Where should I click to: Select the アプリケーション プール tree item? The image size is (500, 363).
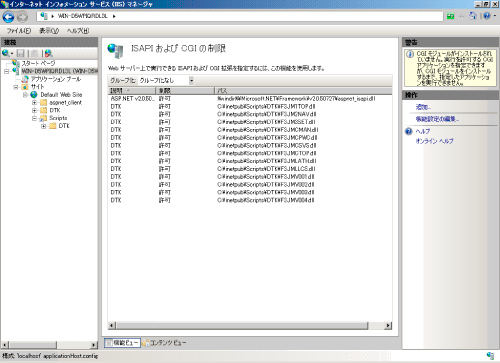pos(56,79)
